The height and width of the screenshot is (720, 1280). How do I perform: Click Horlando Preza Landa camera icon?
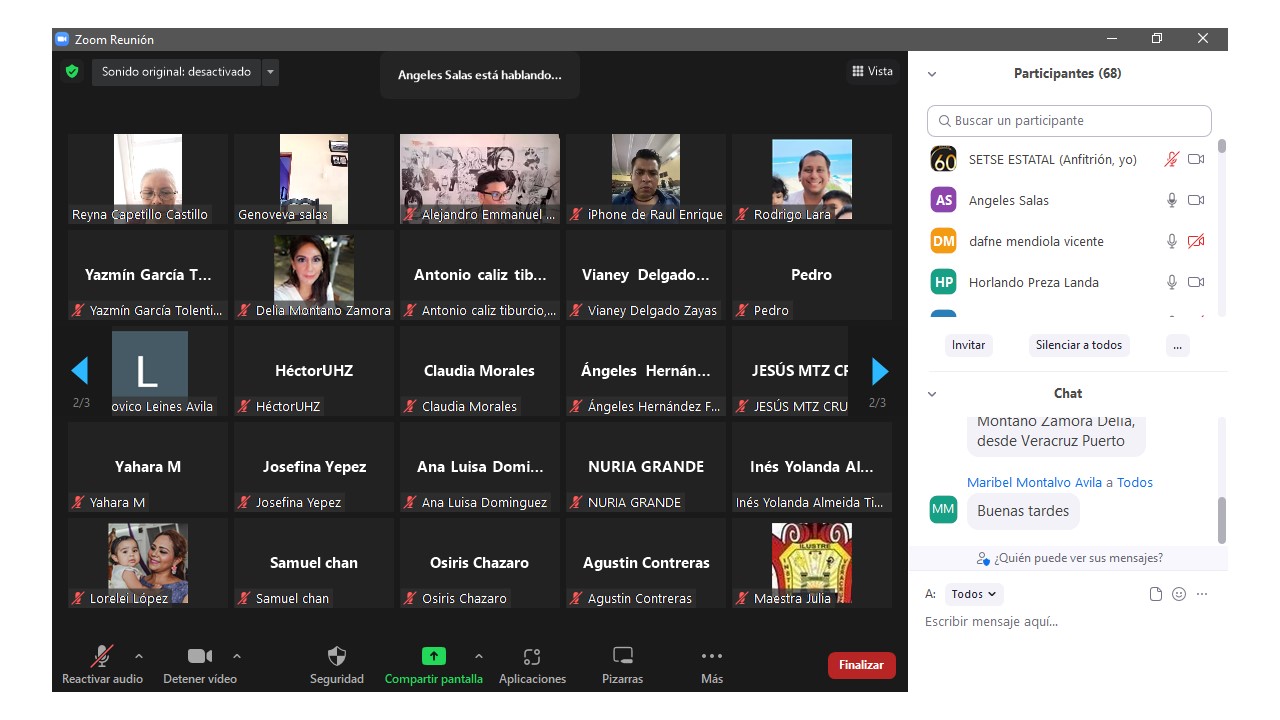coord(1196,282)
